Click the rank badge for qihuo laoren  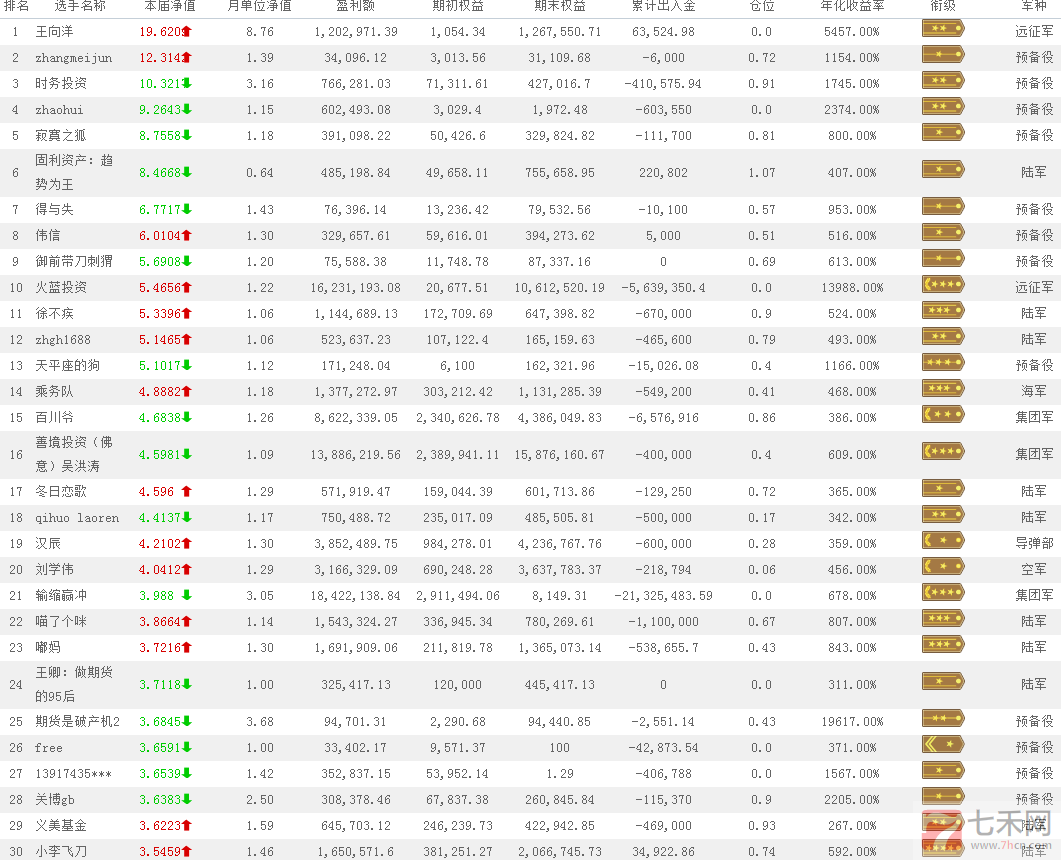(943, 514)
